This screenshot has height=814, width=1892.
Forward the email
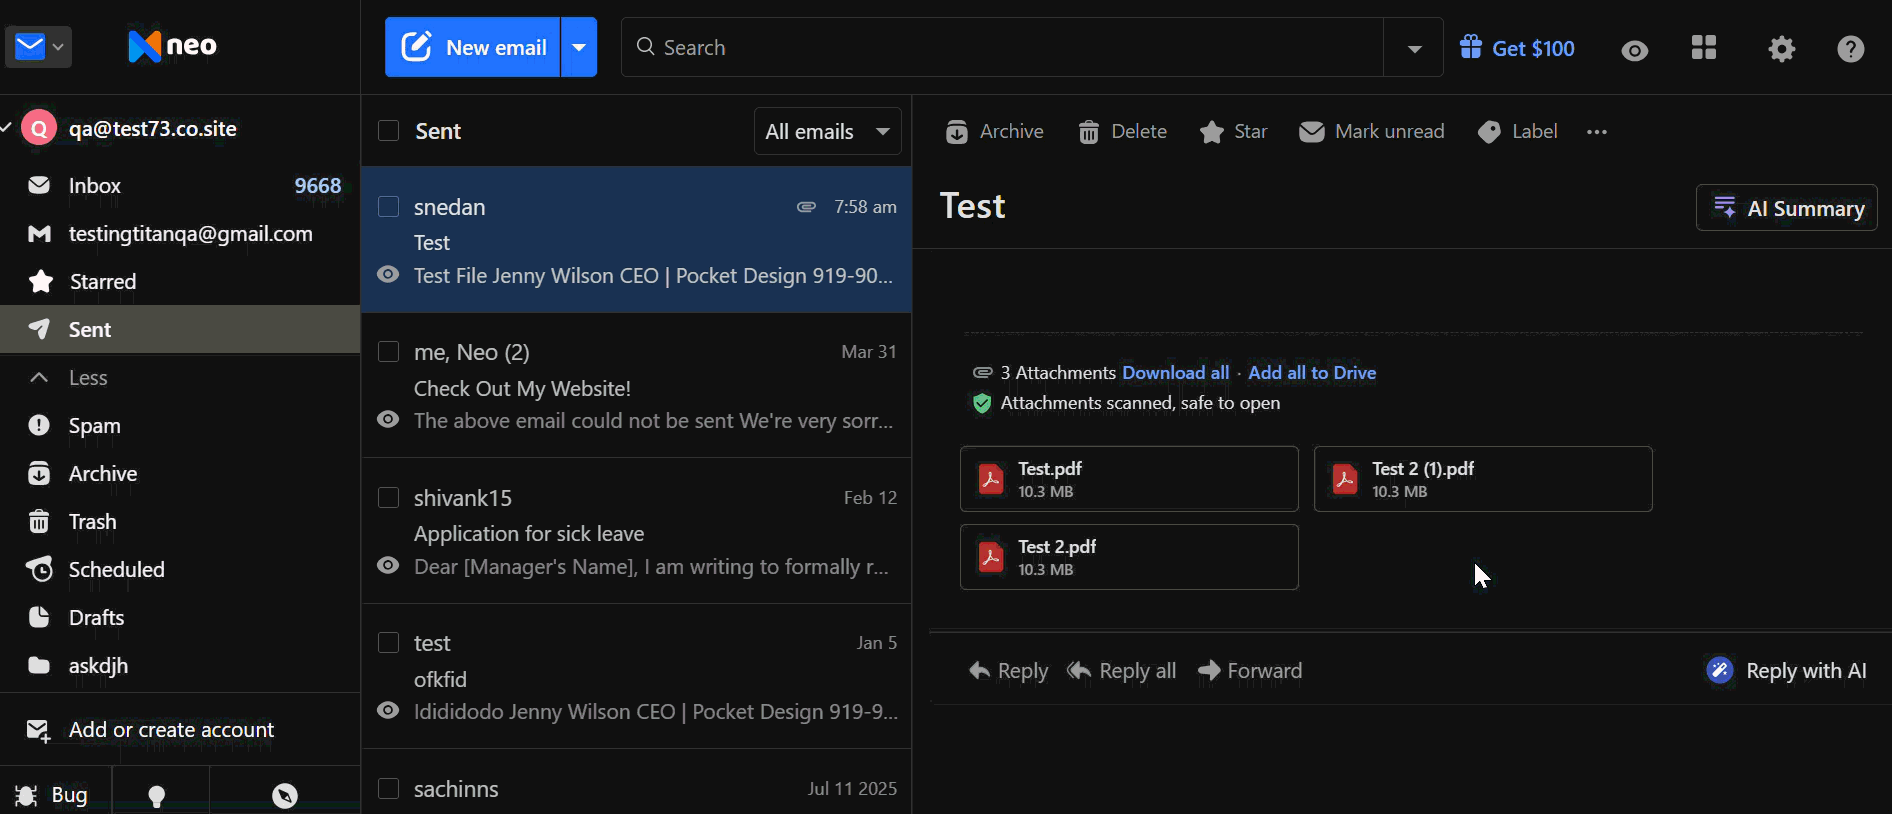click(1250, 671)
